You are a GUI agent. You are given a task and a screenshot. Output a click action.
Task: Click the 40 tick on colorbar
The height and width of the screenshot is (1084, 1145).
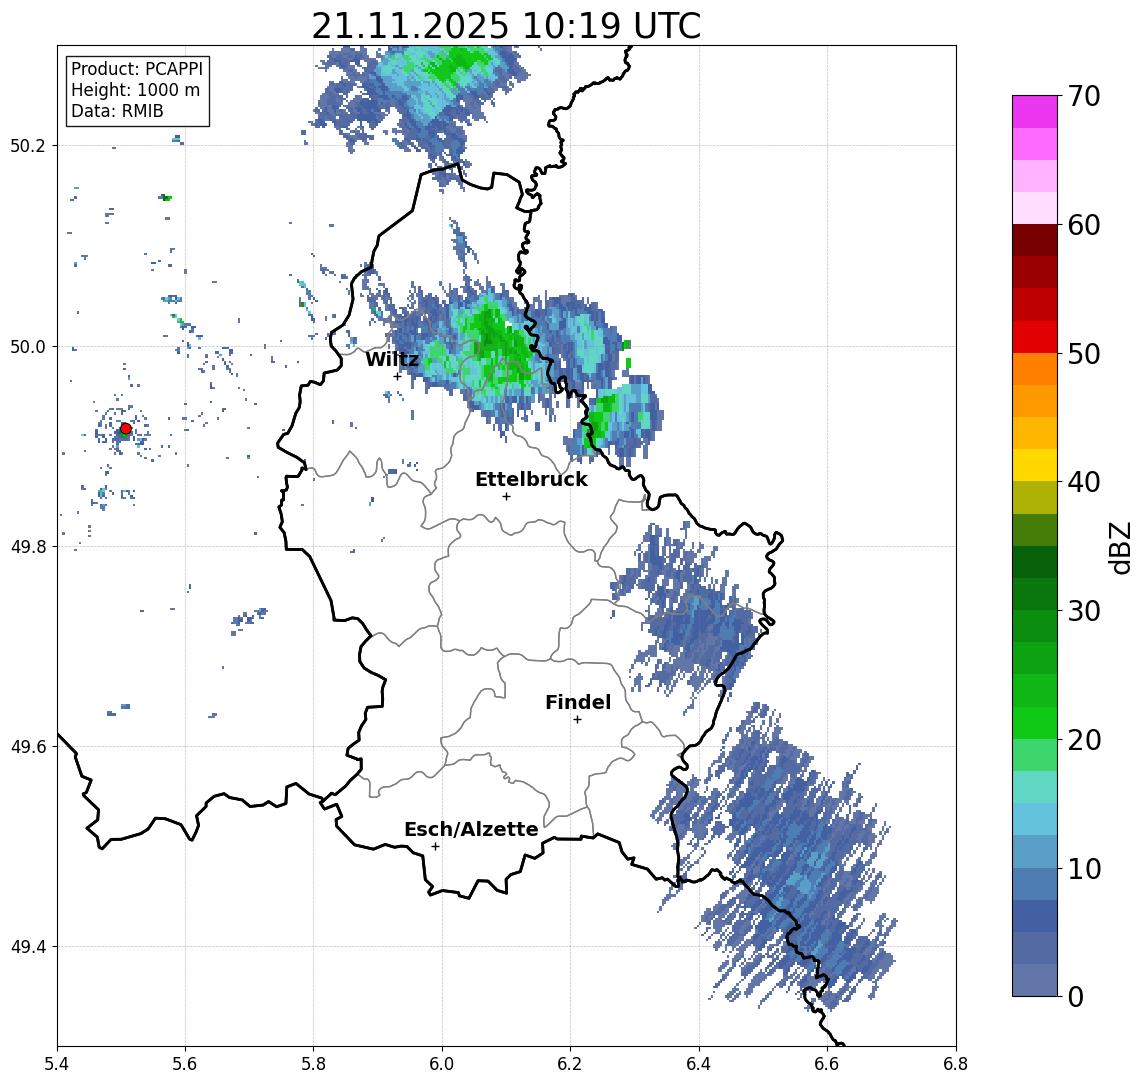click(x=1084, y=482)
